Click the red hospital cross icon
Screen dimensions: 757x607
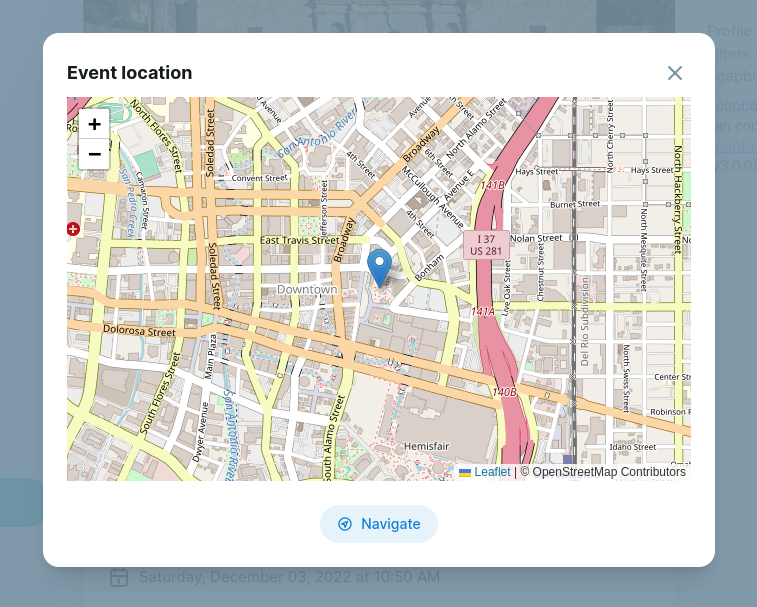73,229
